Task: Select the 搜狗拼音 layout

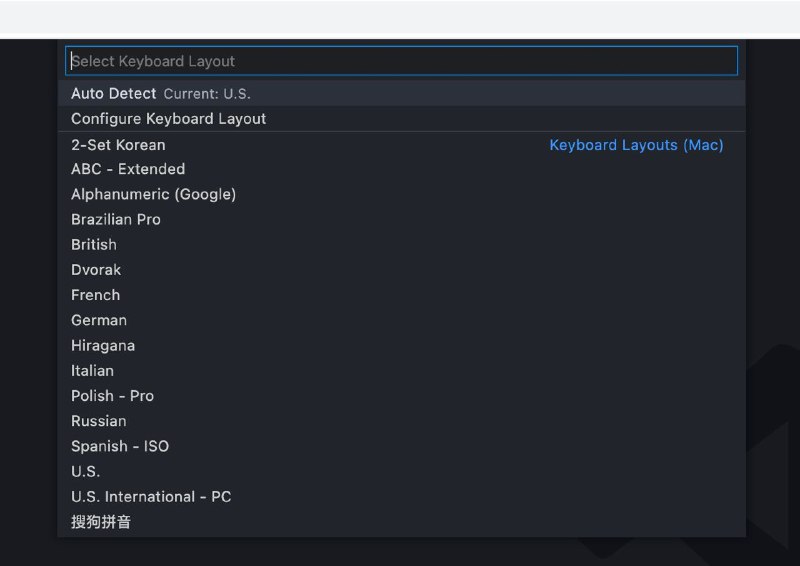Action: pyautogui.click(x=101, y=522)
